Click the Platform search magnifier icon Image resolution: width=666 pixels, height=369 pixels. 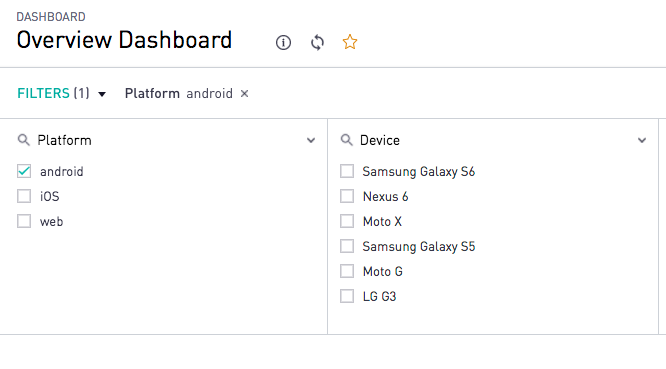point(24,140)
